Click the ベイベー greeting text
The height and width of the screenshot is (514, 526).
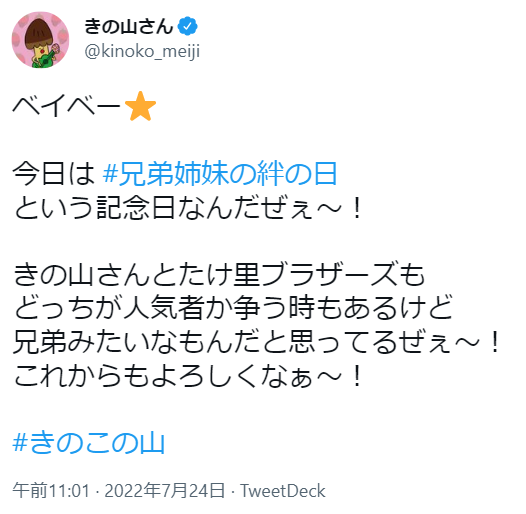click(x=67, y=106)
